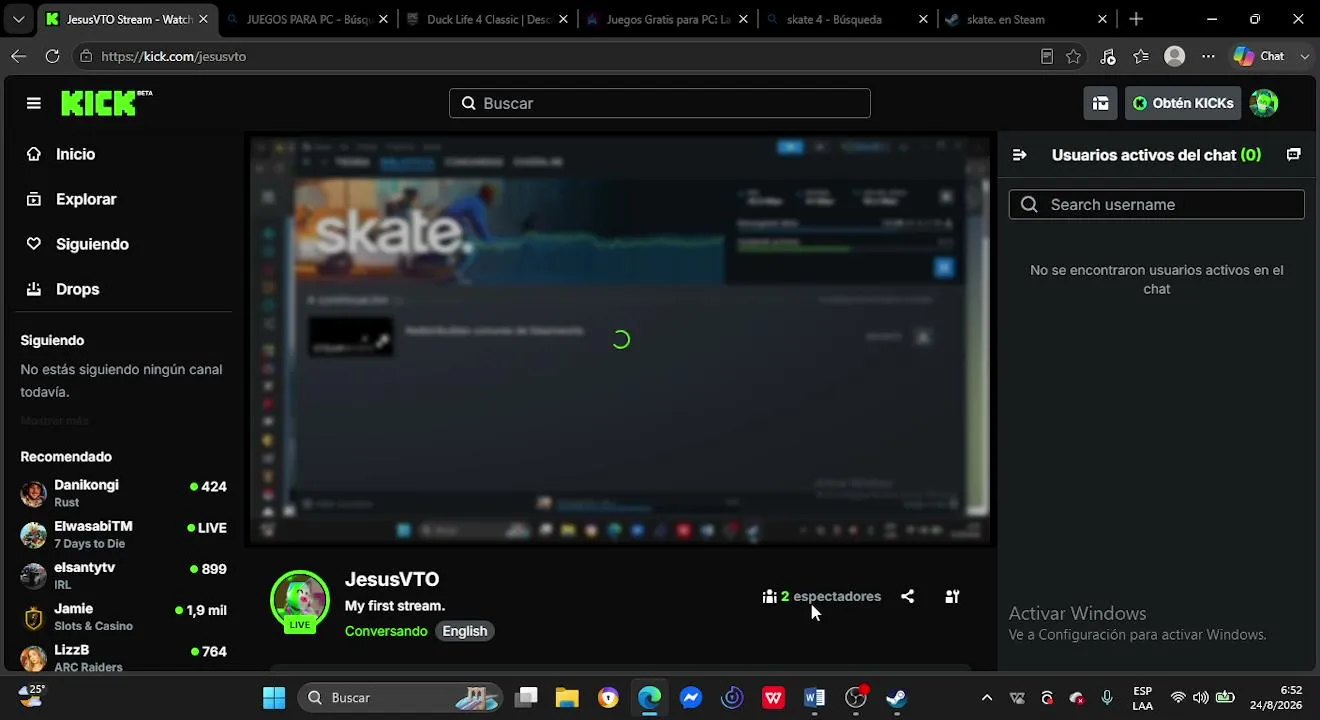Screen dimensions: 1320x720
Task: Open the Edge favorites list icon
Action: click(x=1141, y=56)
